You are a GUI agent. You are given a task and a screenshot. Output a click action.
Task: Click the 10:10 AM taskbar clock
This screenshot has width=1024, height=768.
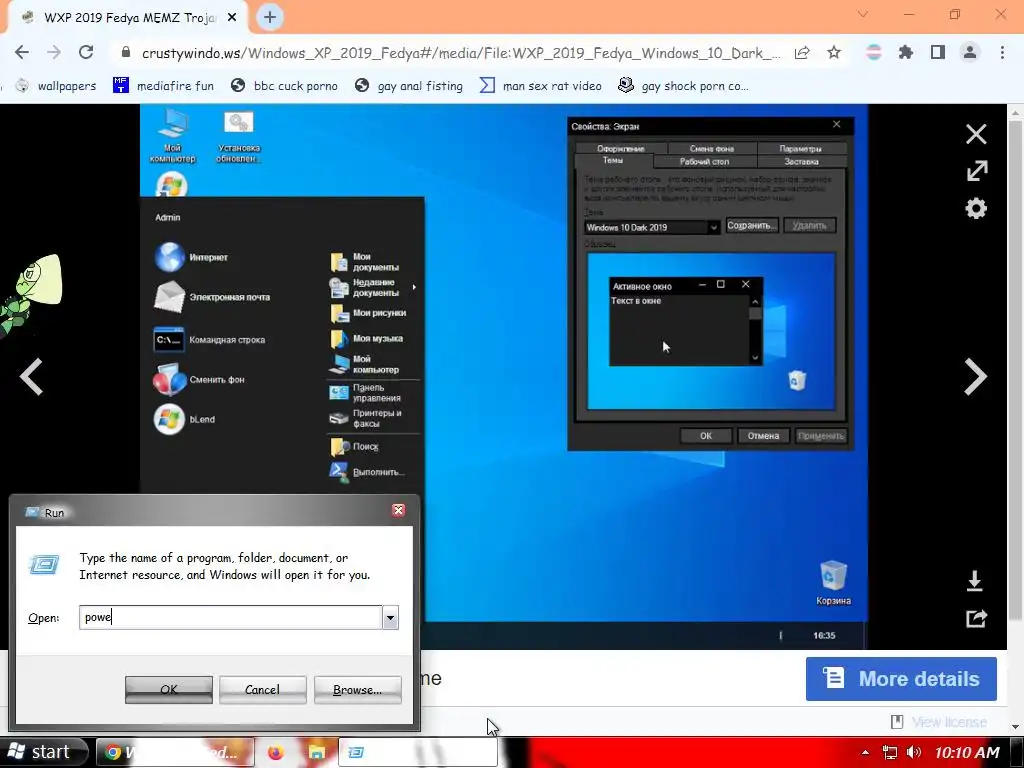pos(967,752)
